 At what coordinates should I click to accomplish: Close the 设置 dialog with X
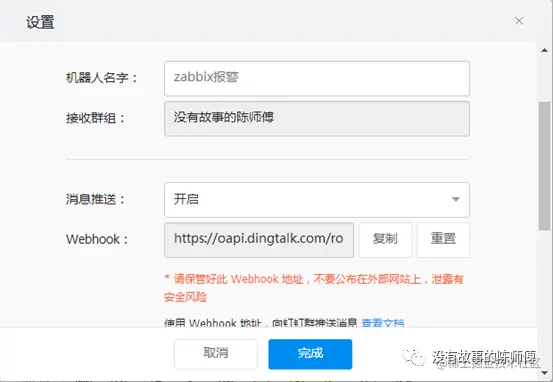click(519, 21)
